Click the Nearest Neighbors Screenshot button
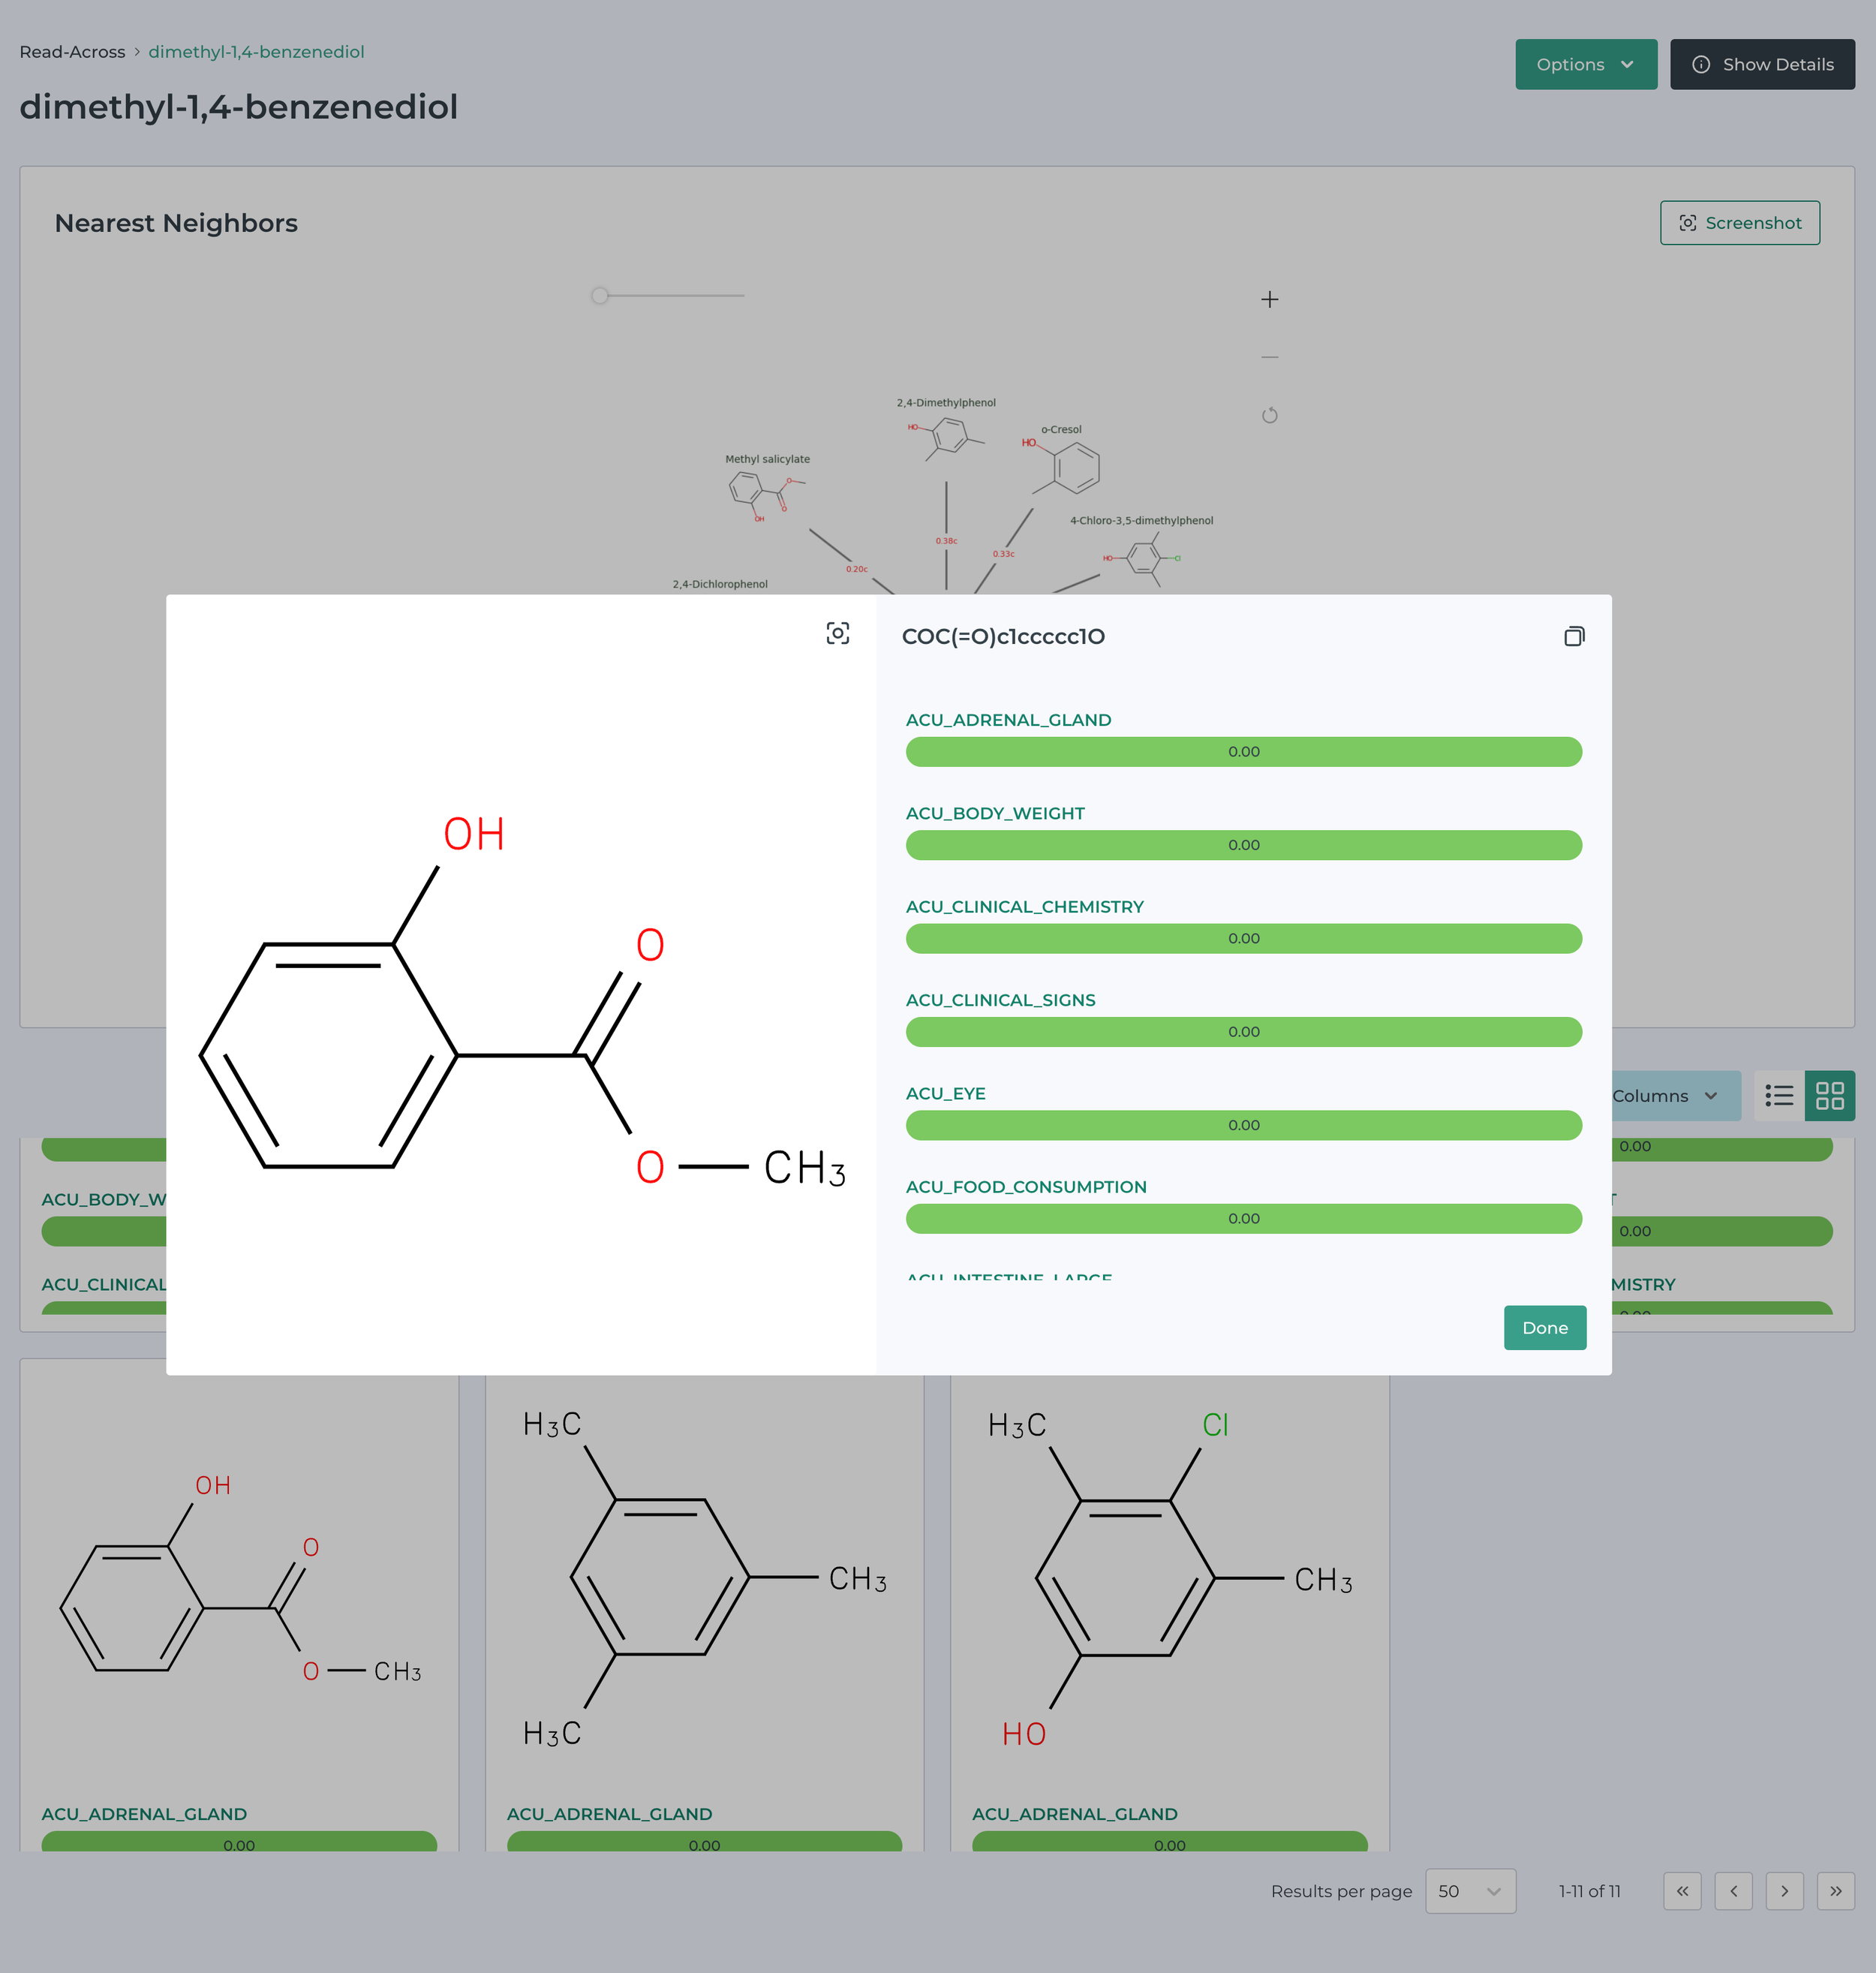 [x=1740, y=223]
